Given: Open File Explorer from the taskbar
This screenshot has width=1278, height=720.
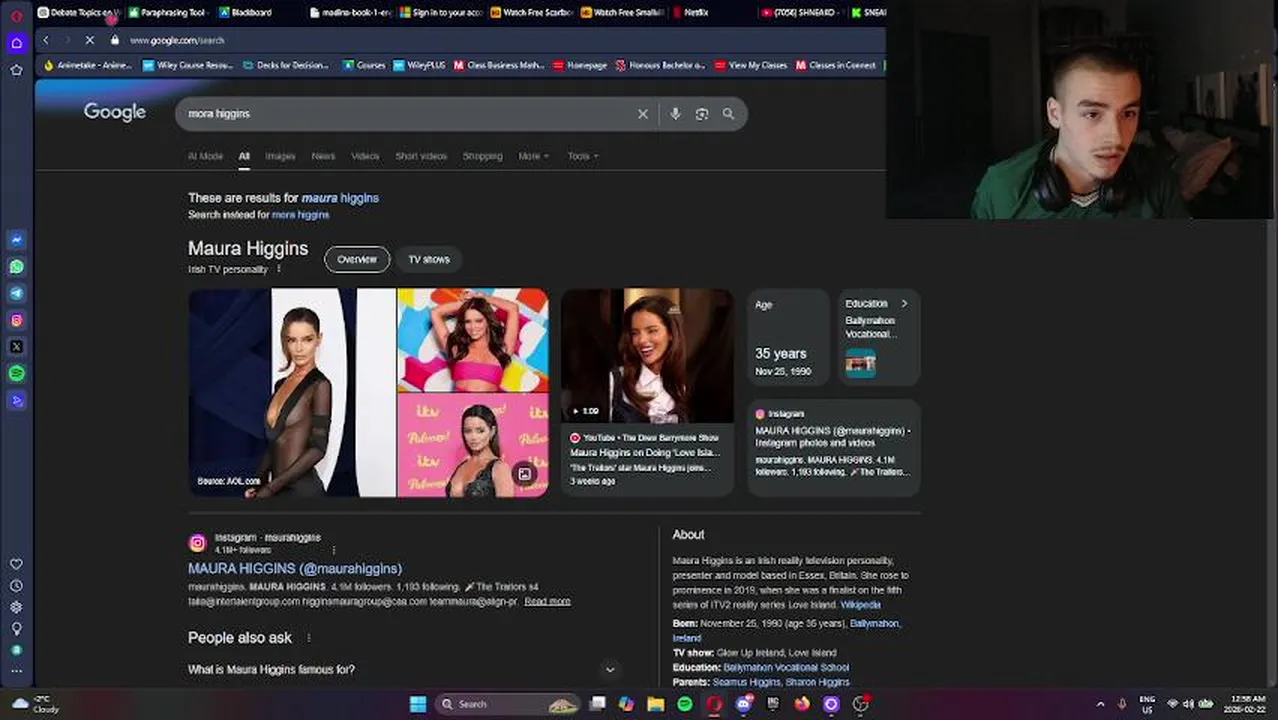Looking at the screenshot, I should 656,704.
